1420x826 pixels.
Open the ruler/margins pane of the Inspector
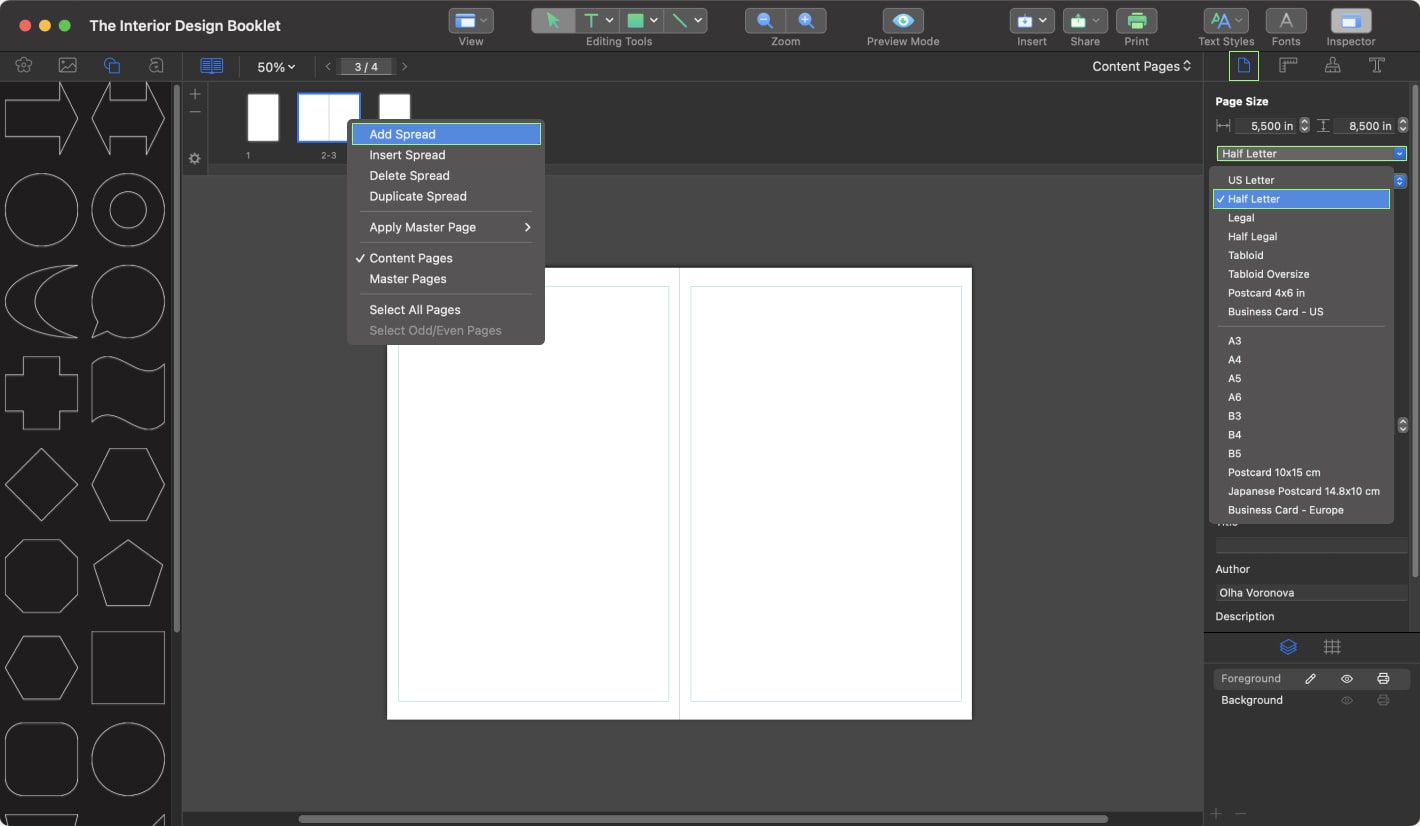[x=1288, y=65]
